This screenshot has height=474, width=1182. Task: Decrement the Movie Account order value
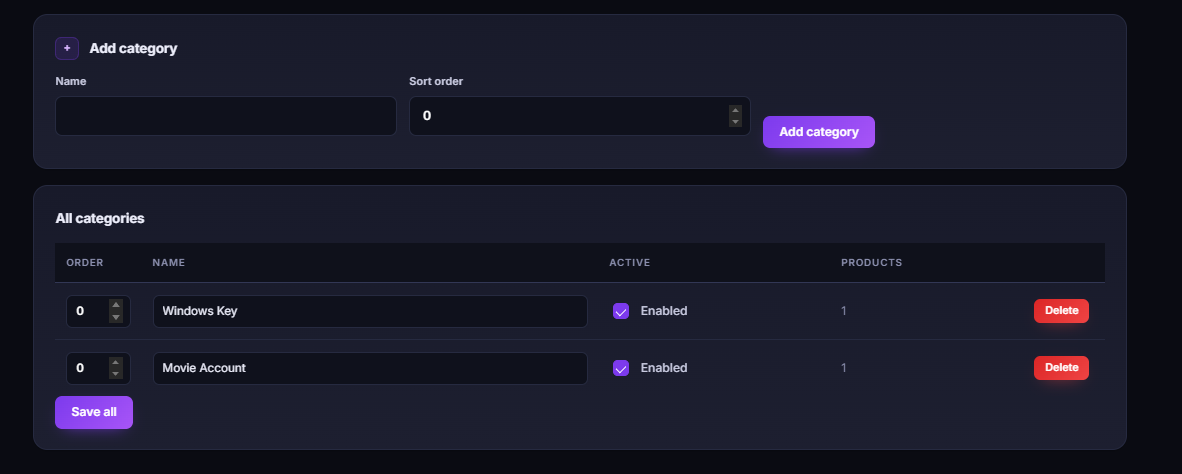[x=115, y=374]
